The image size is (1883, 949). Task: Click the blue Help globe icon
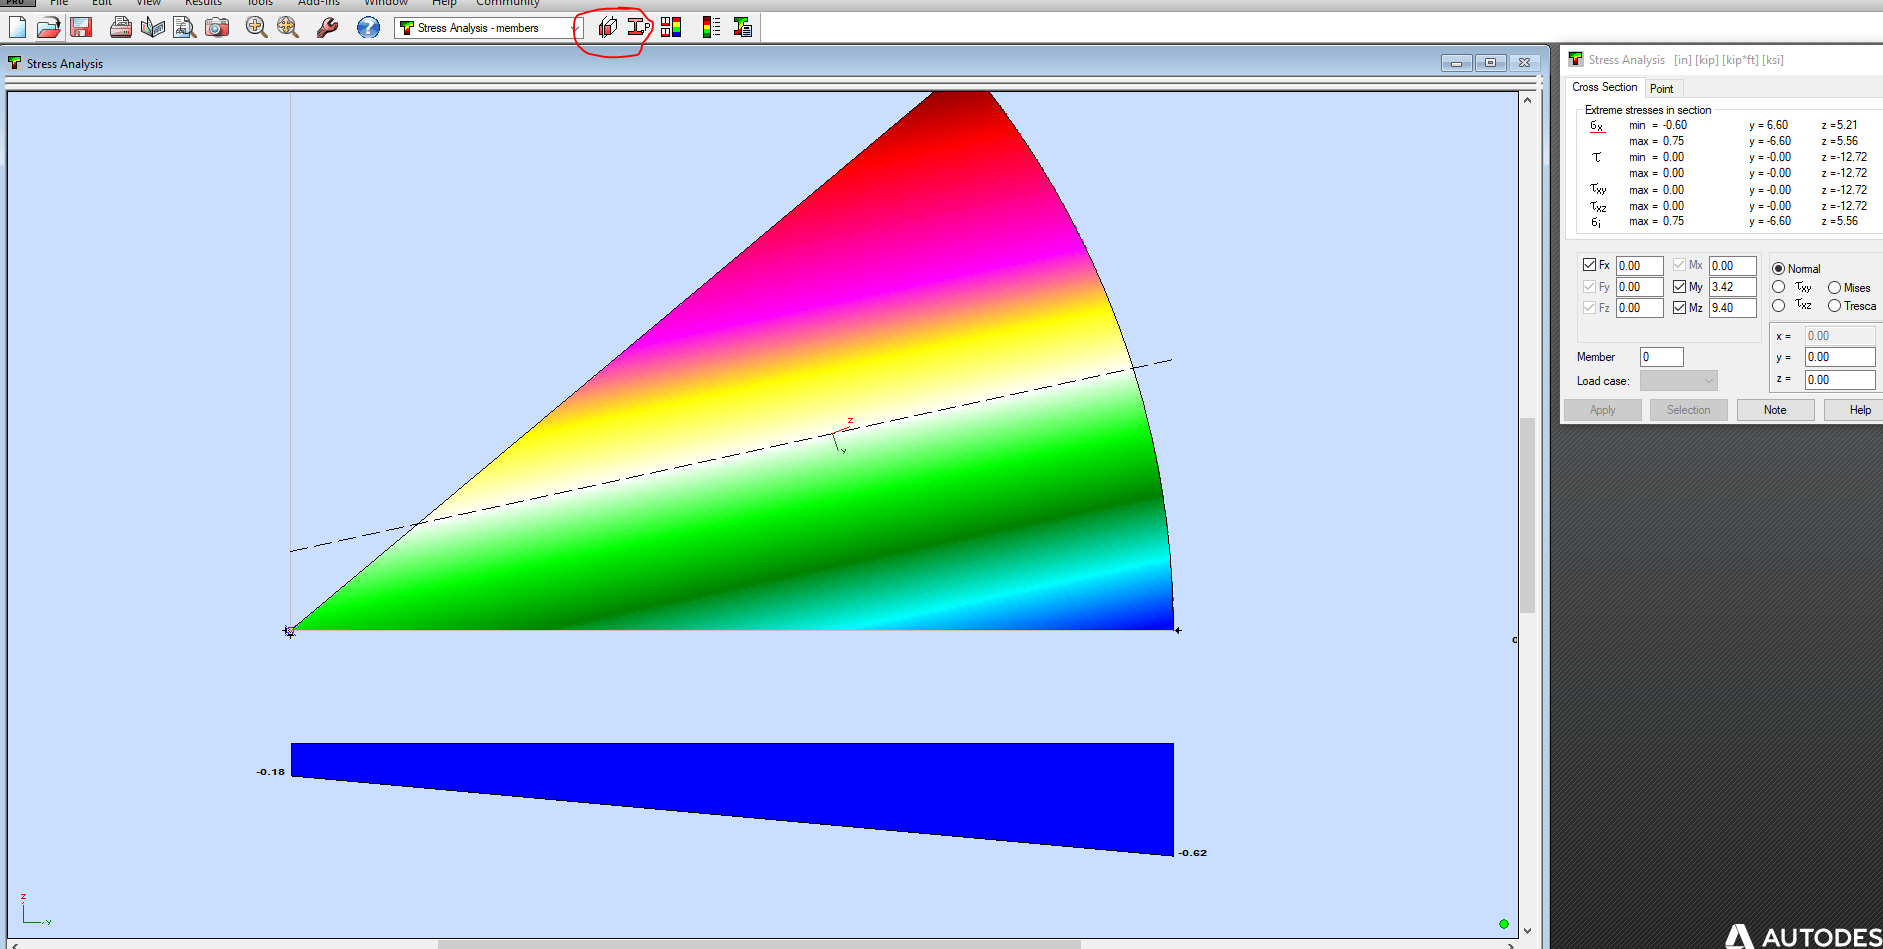click(368, 28)
